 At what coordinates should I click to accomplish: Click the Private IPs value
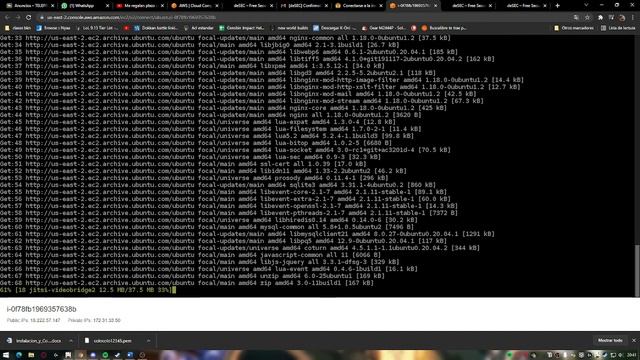coord(106,320)
